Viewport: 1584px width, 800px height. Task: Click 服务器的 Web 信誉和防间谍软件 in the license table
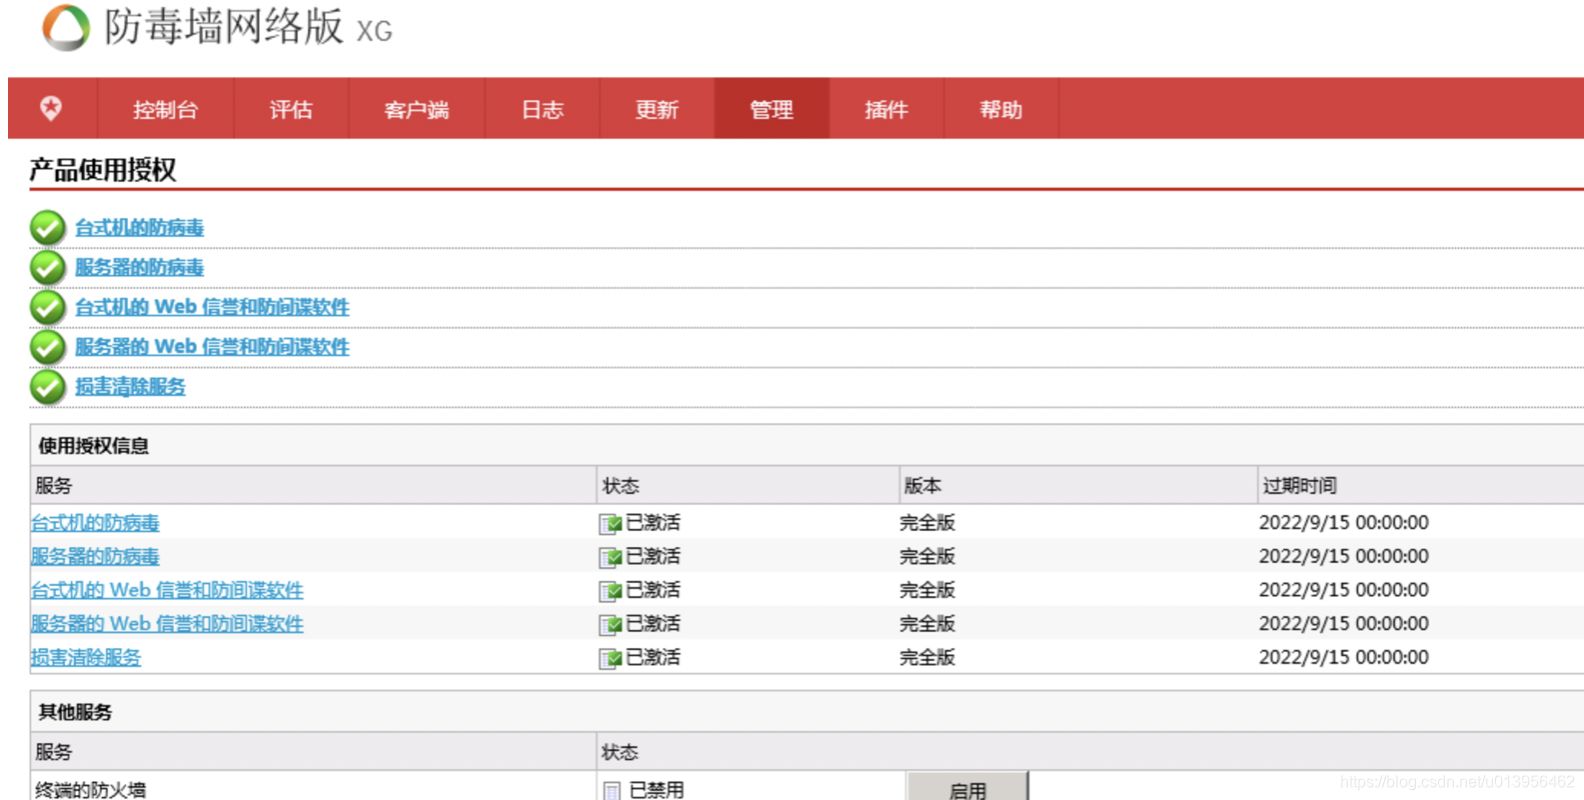pyautogui.click(x=167, y=624)
